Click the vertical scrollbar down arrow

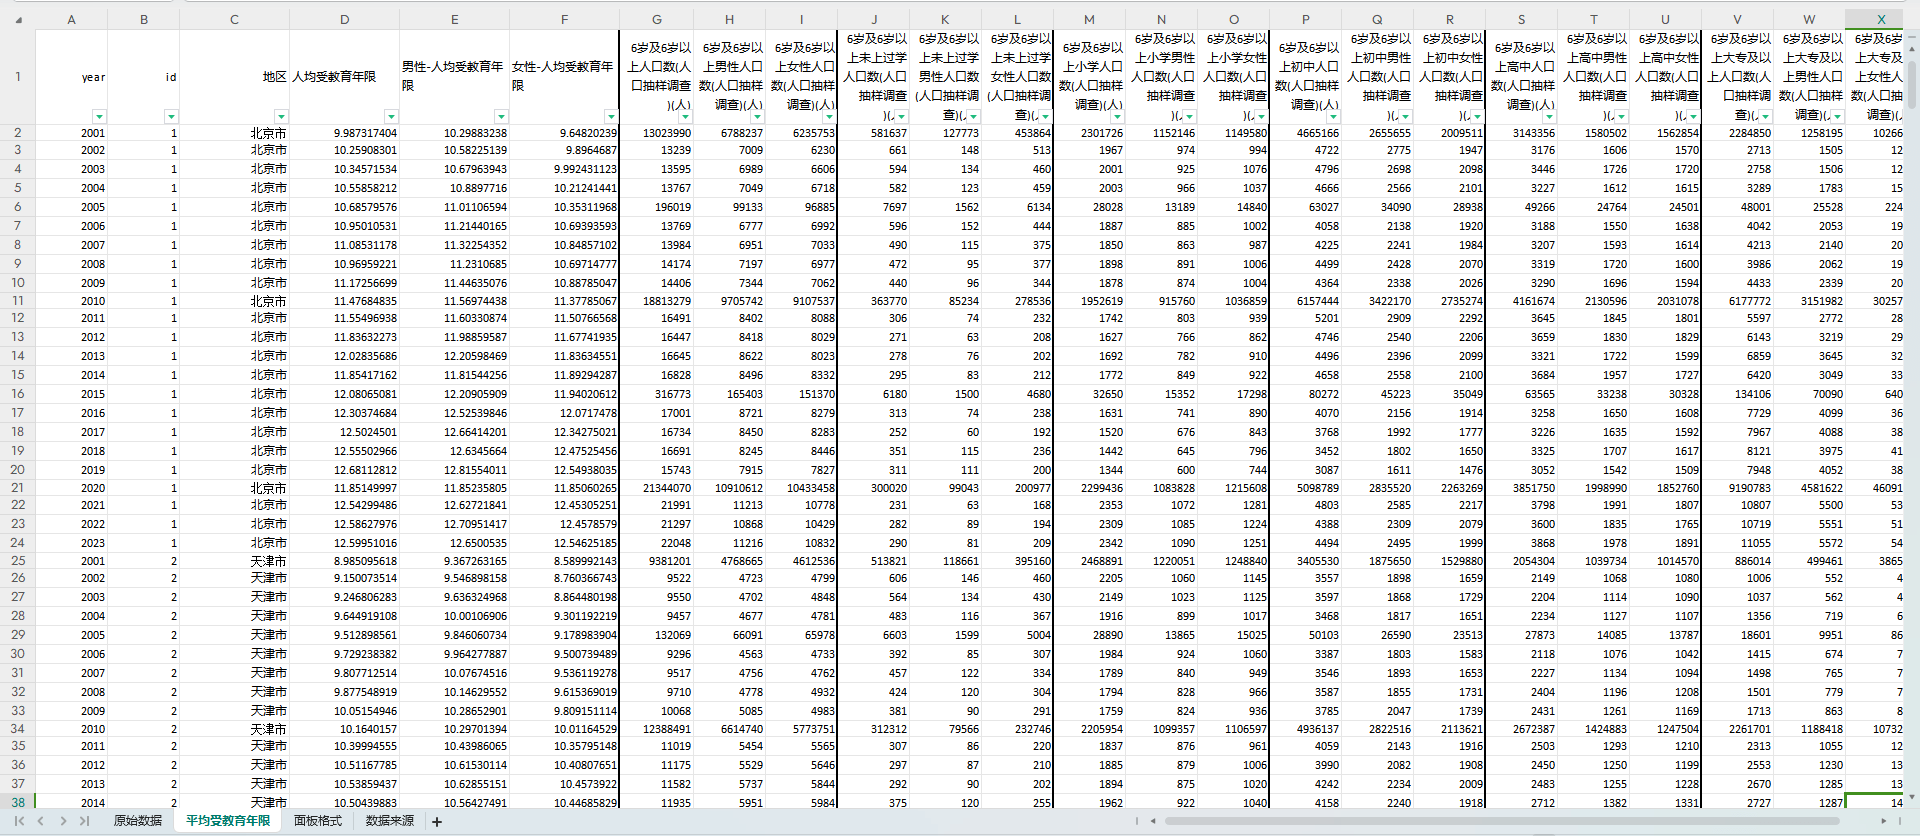point(1913,797)
